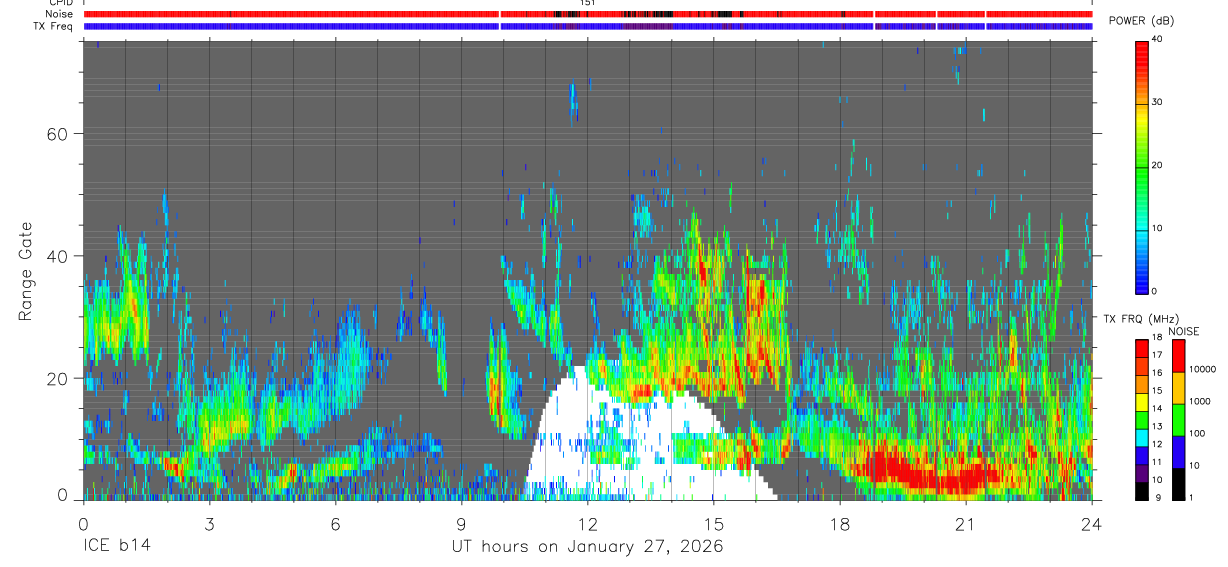Screen dimensions: 1228x567
Task: Click the red top segment of NOISE legend
Action: pos(1179,356)
